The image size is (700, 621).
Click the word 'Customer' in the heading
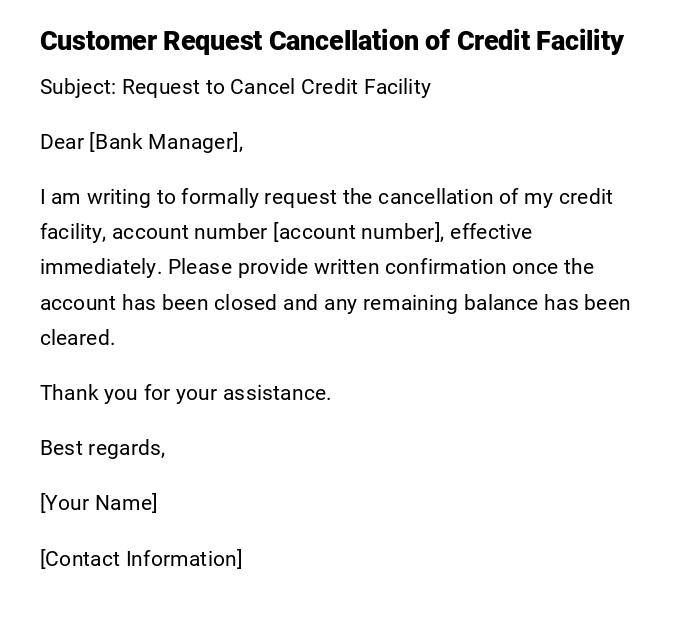click(98, 41)
